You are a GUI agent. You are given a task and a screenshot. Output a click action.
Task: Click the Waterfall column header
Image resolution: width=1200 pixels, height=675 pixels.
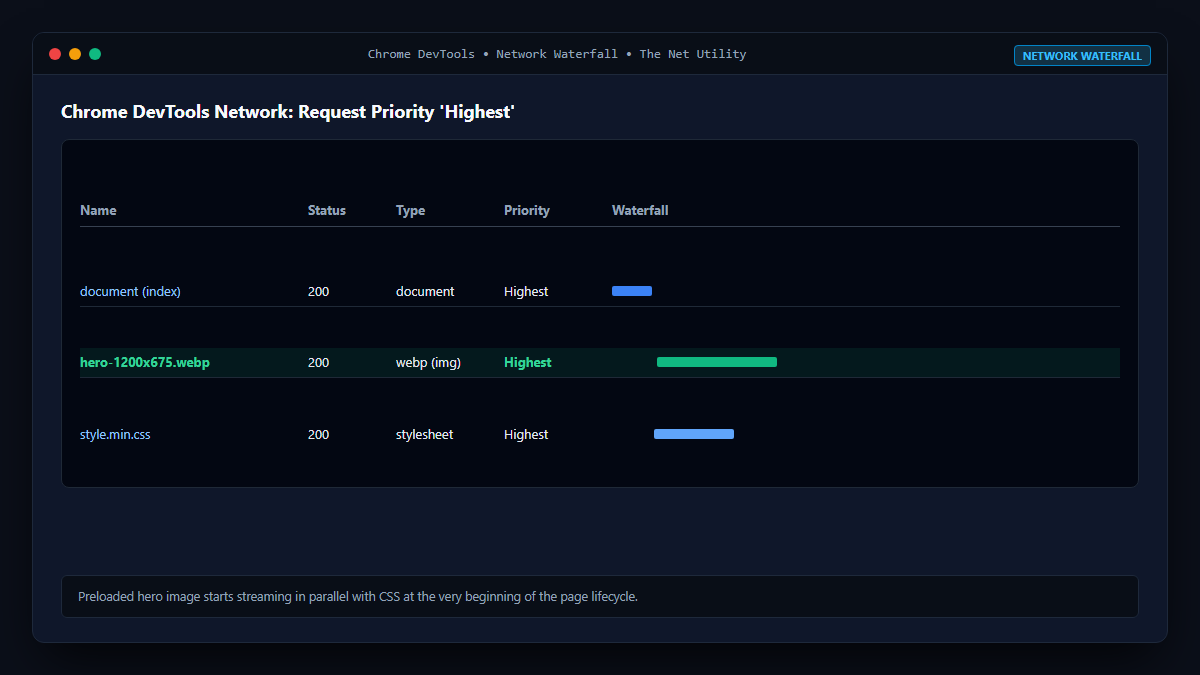coord(640,211)
